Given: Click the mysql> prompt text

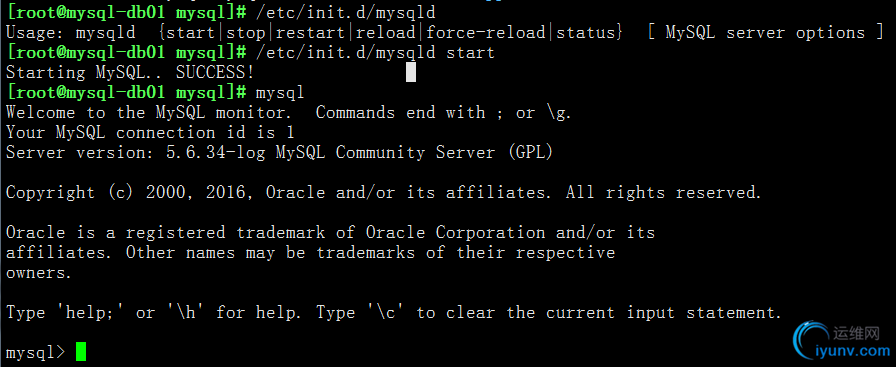Looking at the screenshot, I should 36,353.
